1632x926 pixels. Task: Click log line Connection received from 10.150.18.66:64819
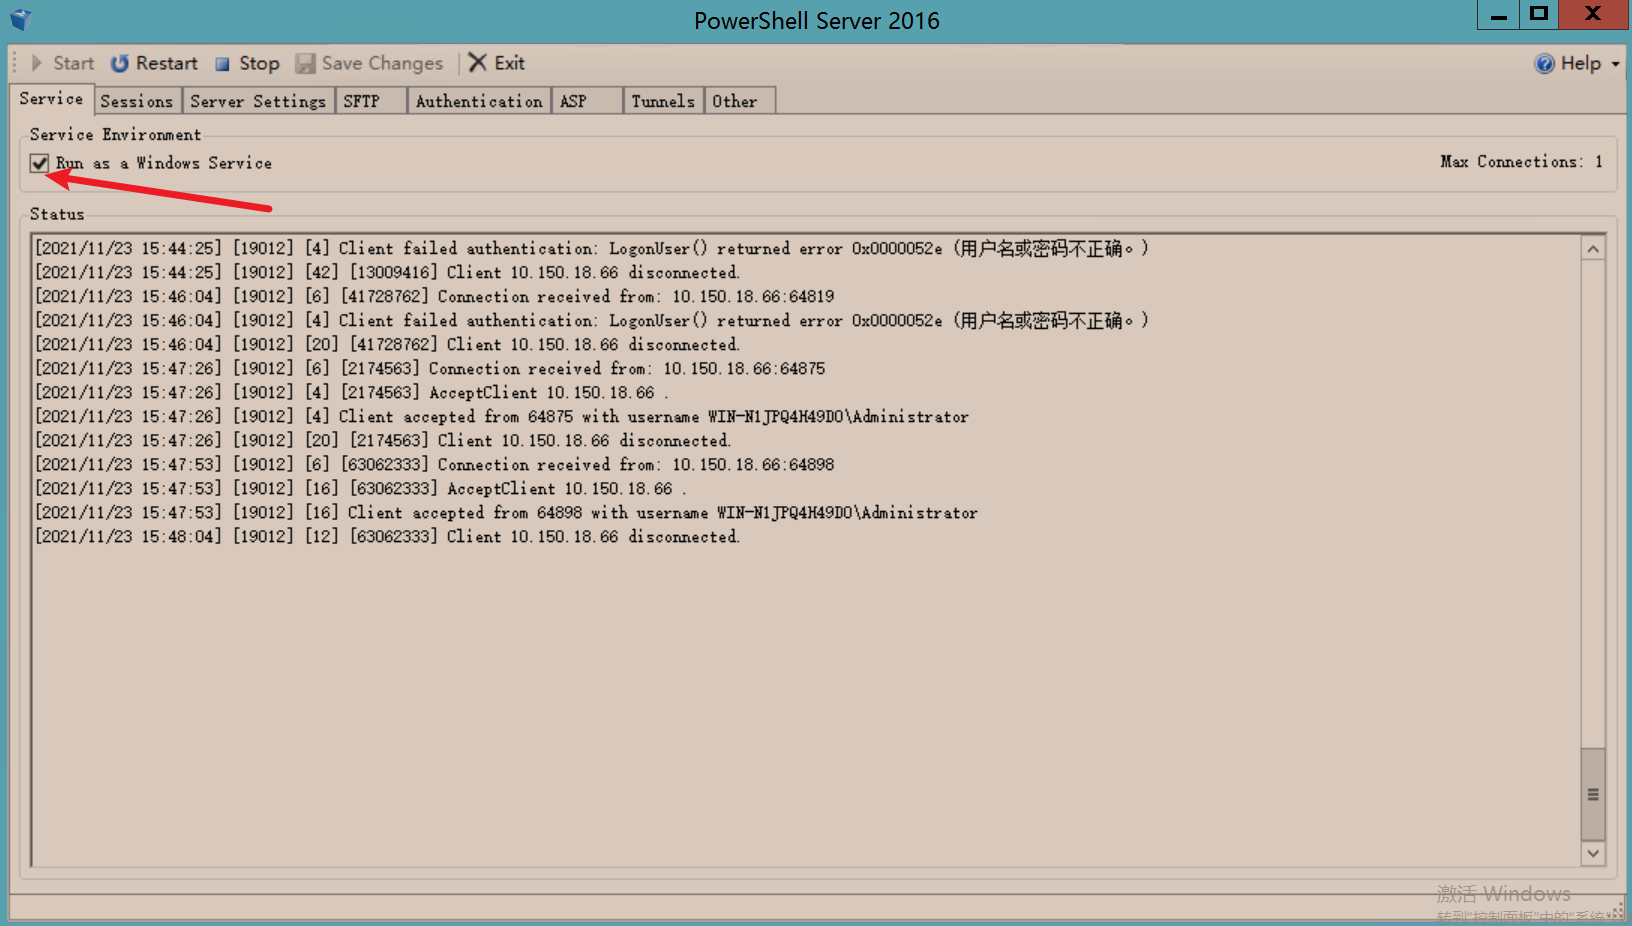pyautogui.click(x=434, y=296)
